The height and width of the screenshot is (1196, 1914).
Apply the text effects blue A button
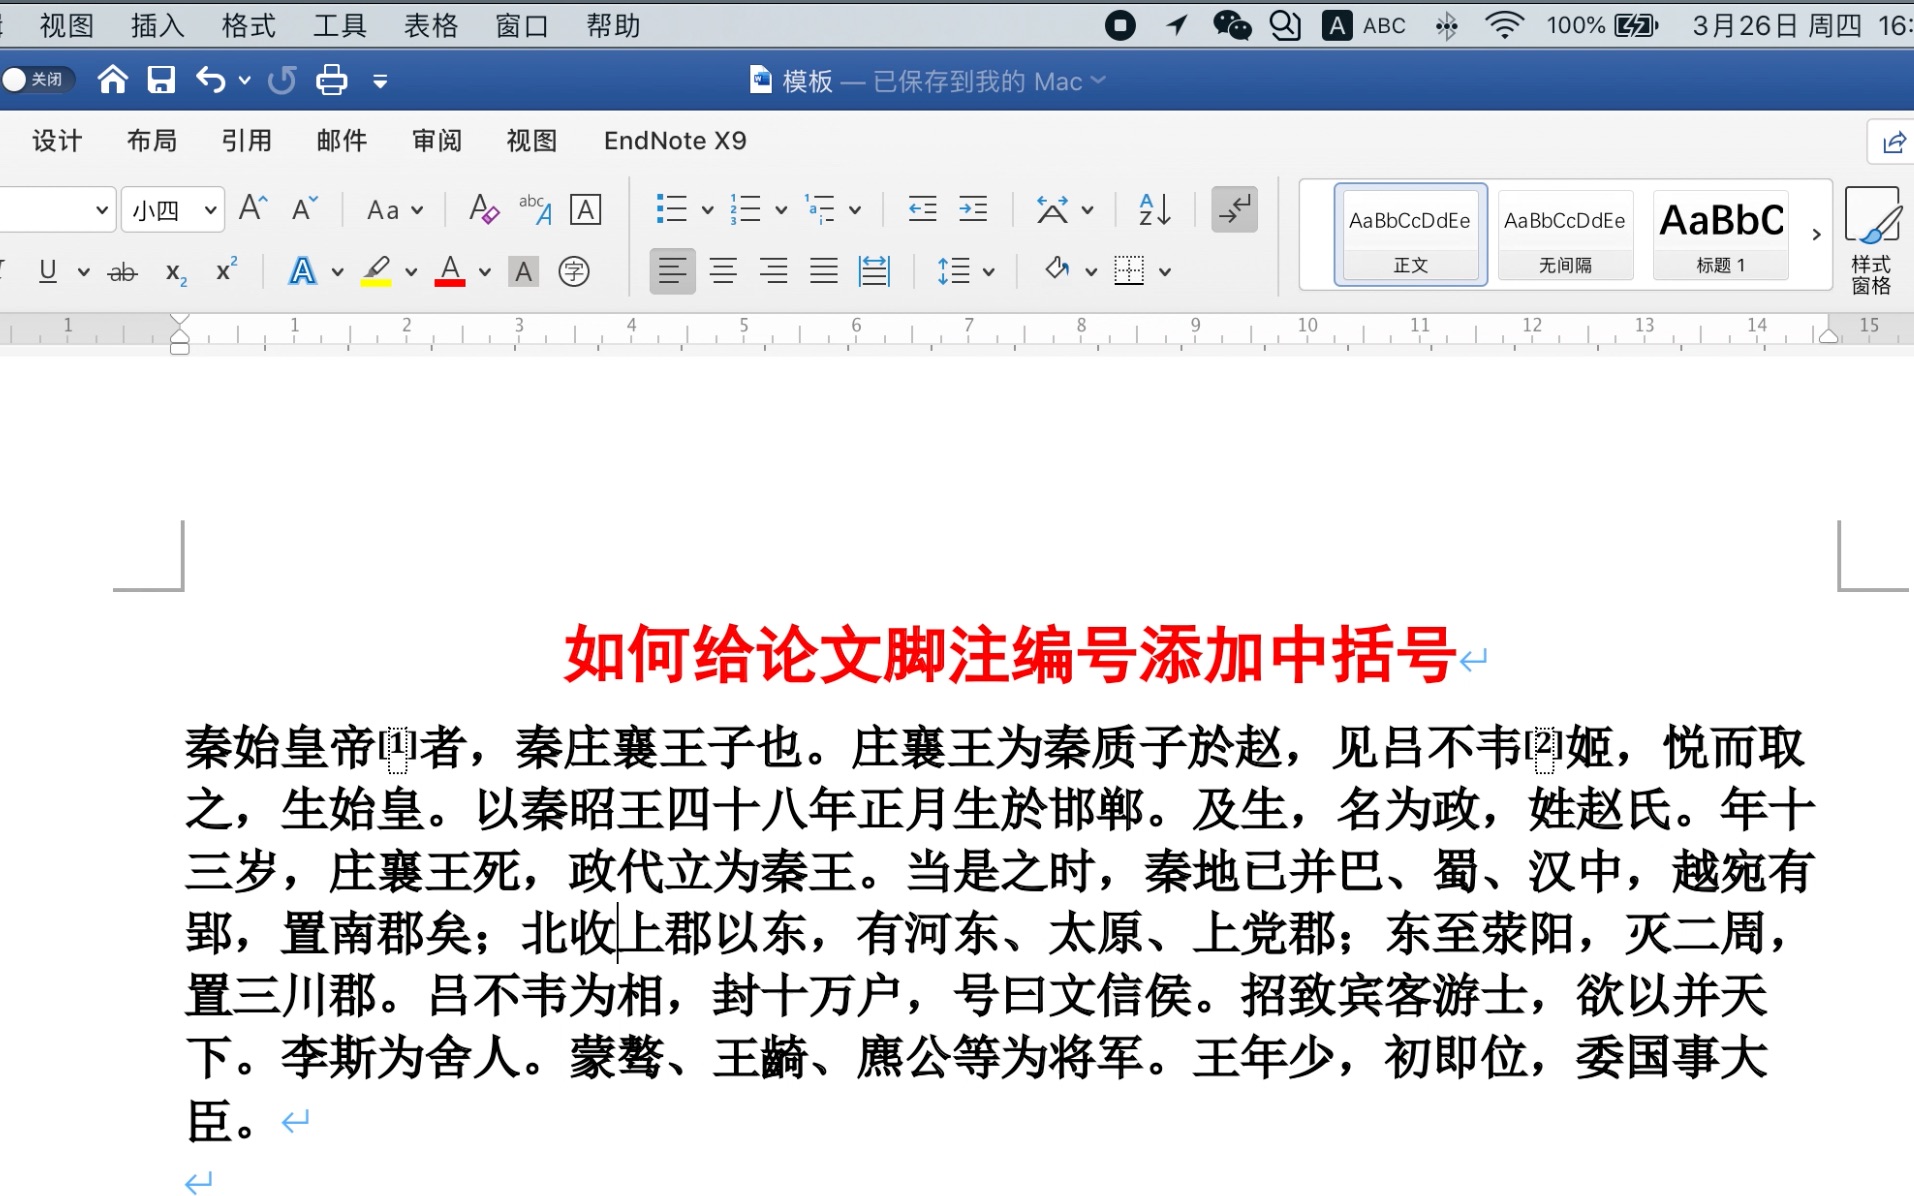(302, 271)
